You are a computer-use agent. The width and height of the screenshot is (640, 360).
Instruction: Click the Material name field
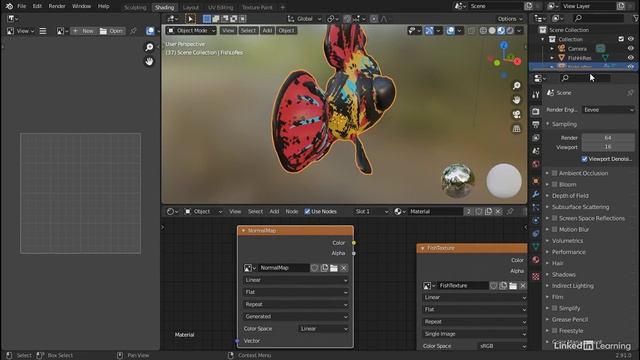(x=435, y=211)
